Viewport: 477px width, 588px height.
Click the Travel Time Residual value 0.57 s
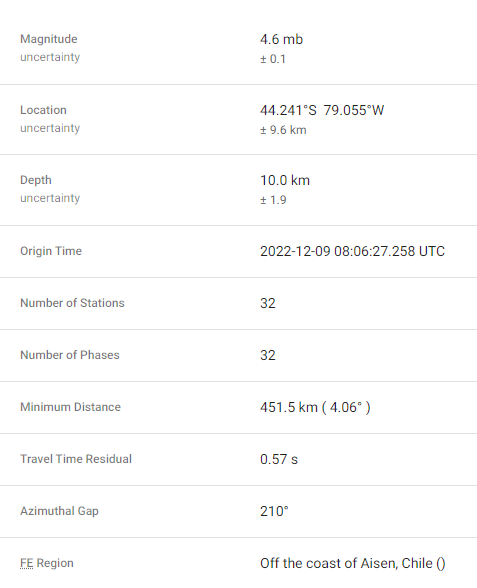coord(279,459)
